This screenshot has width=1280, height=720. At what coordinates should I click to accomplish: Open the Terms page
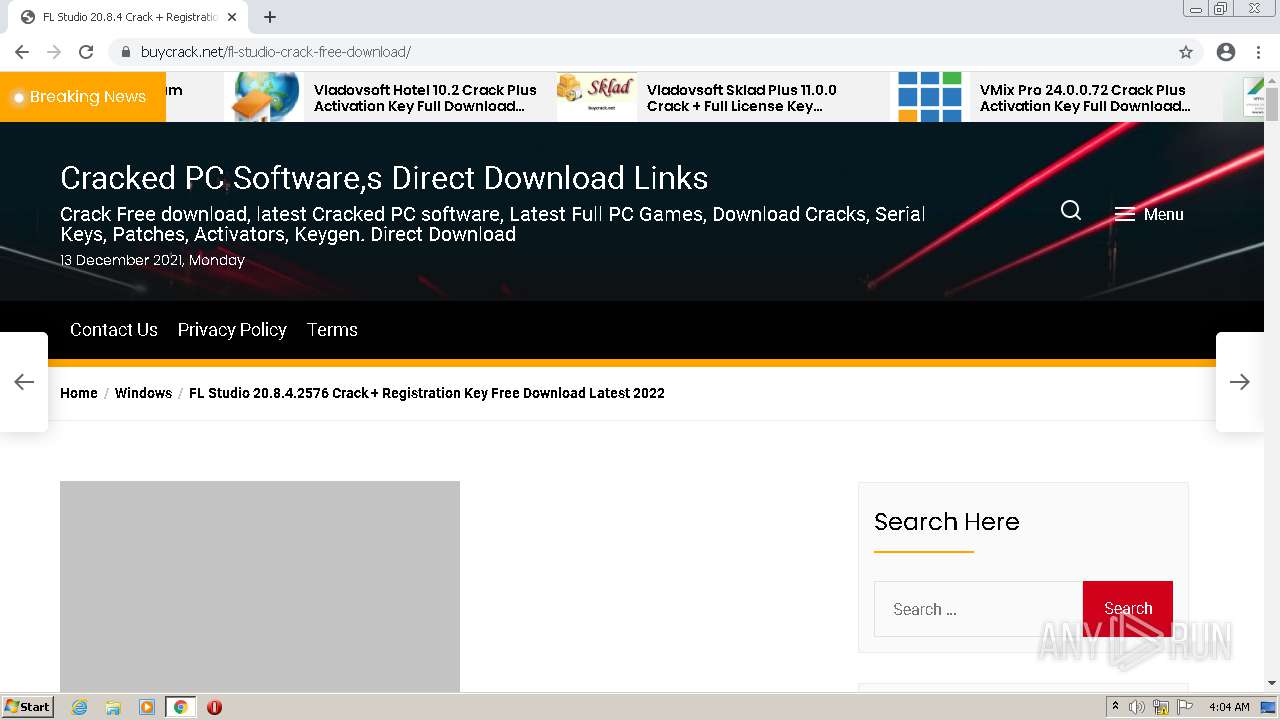[332, 330]
